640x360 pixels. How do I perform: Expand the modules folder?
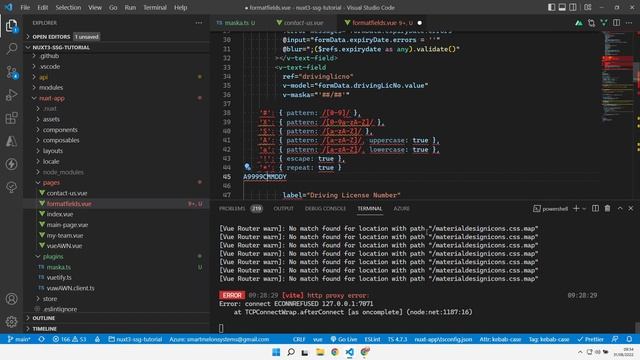point(51,87)
